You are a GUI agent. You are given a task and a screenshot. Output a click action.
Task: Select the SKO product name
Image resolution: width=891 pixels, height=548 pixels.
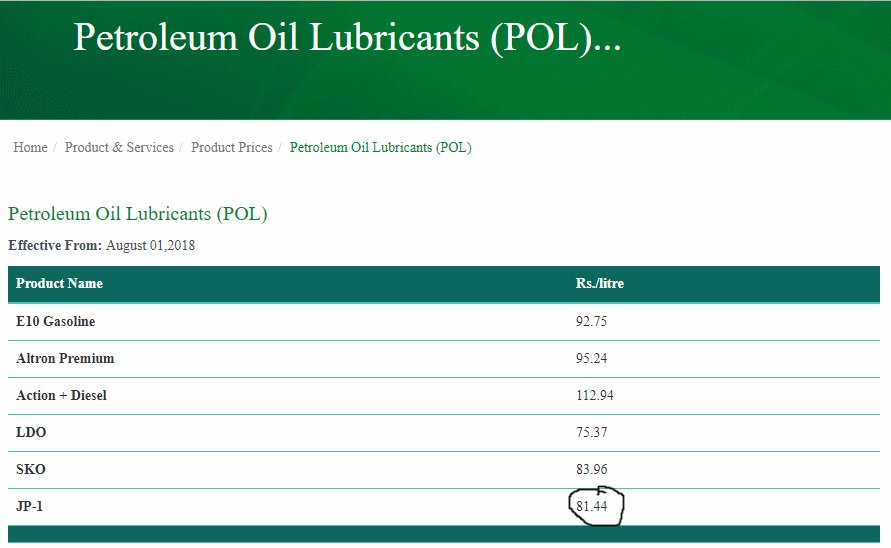[30, 469]
